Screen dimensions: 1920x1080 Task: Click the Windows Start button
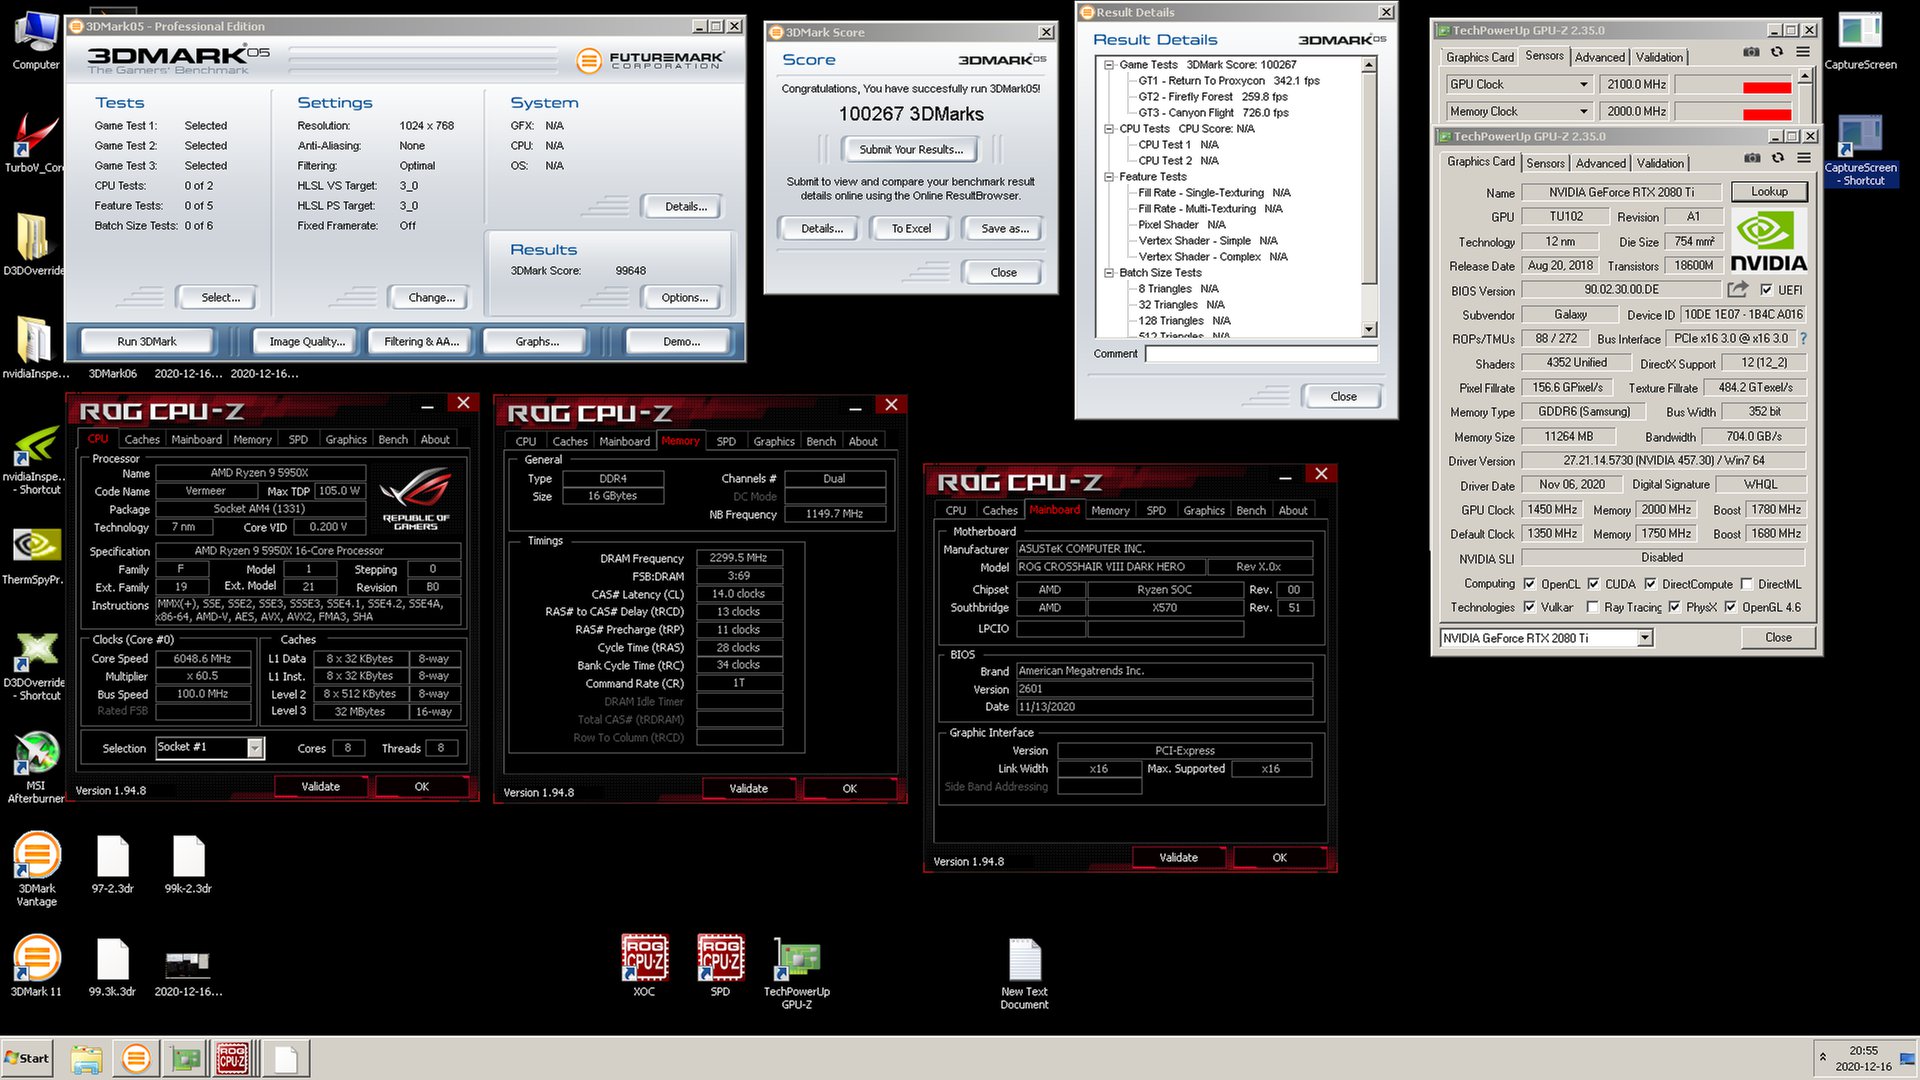[27, 1058]
